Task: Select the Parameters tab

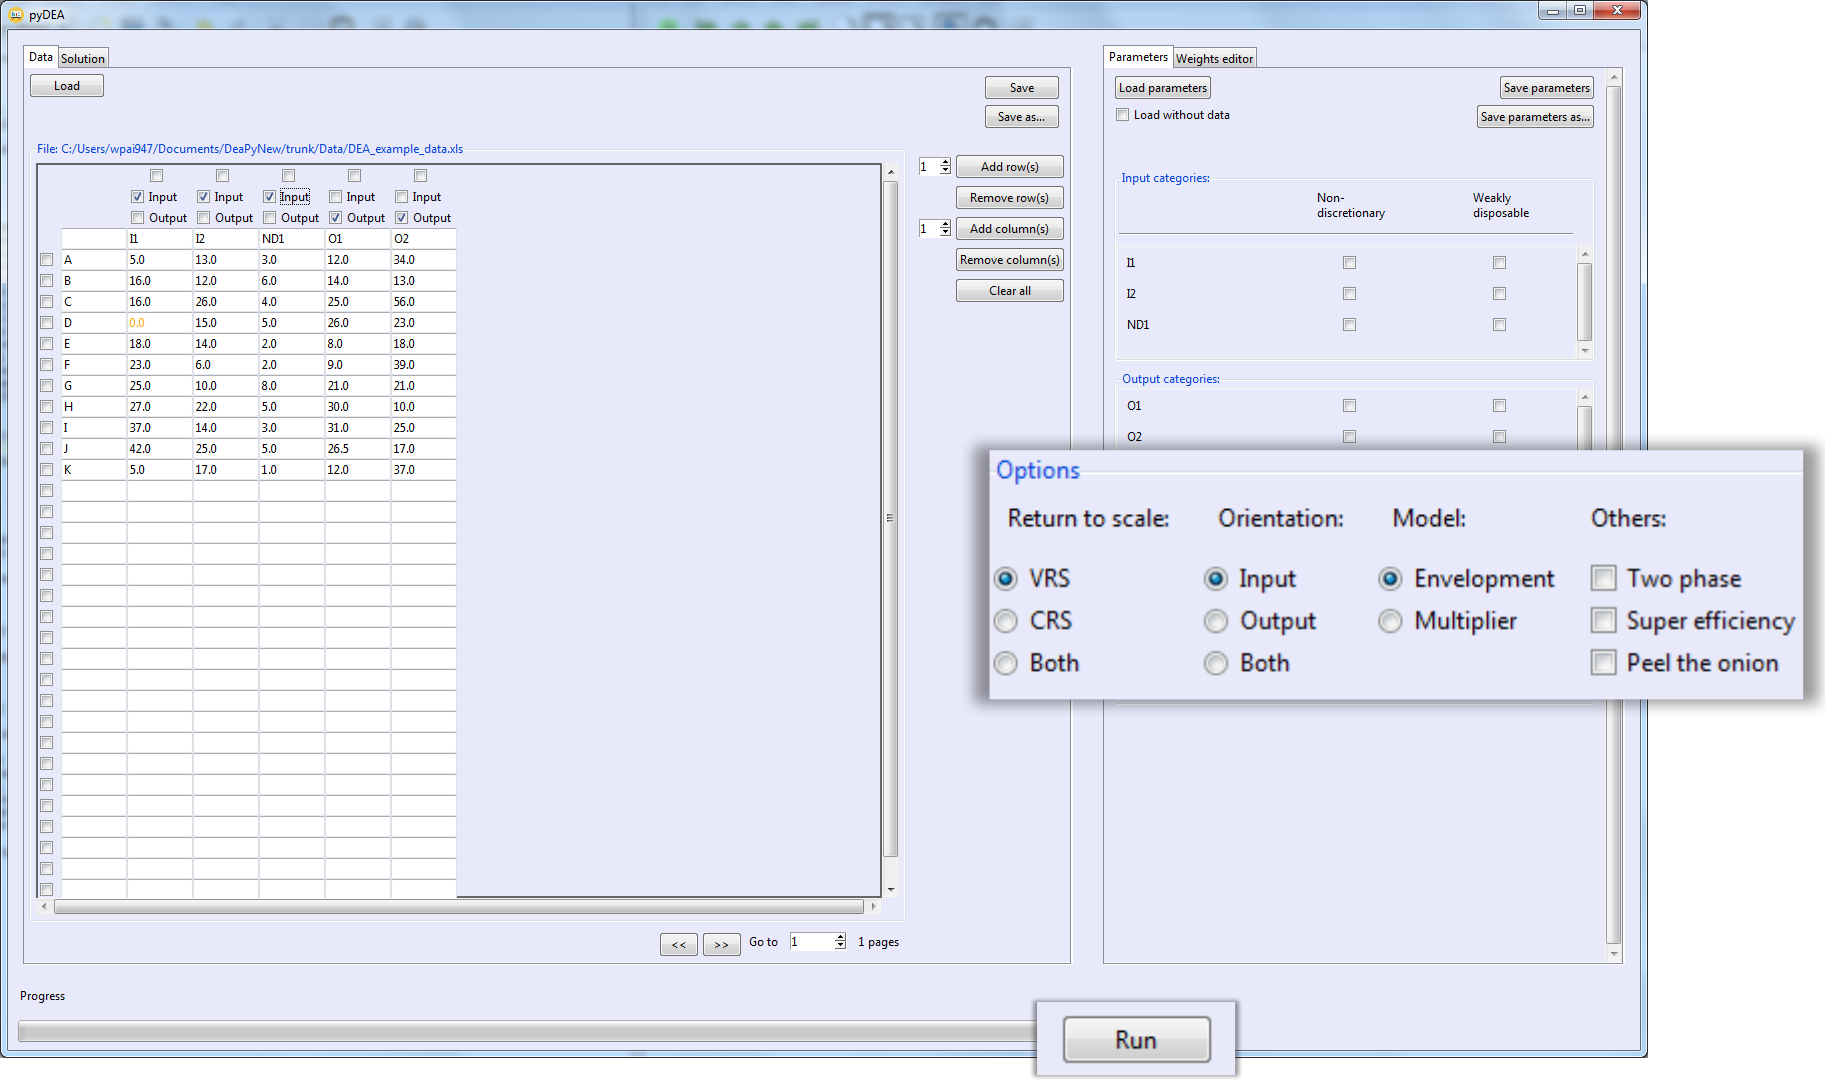Action: (1138, 57)
